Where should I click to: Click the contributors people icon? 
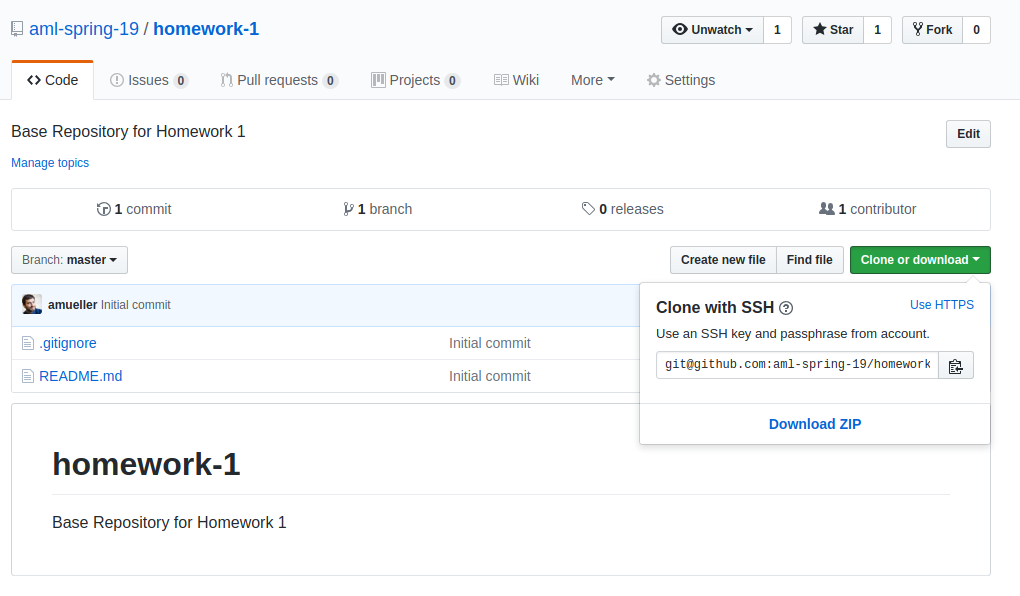click(827, 209)
